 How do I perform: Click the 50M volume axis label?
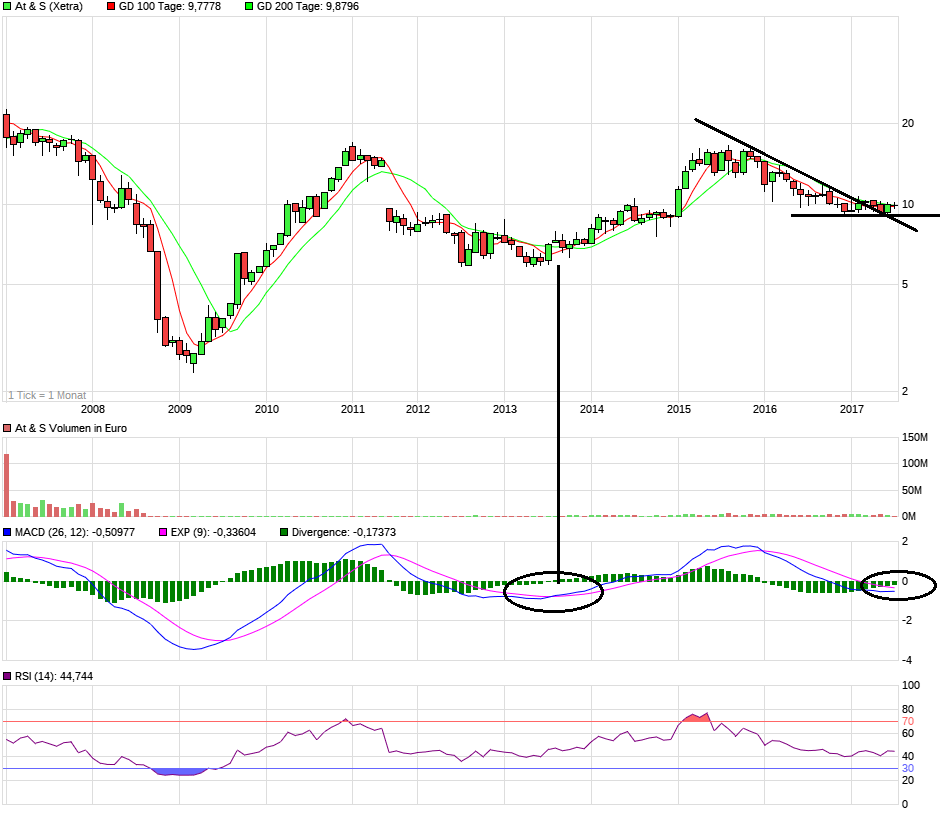(912, 490)
